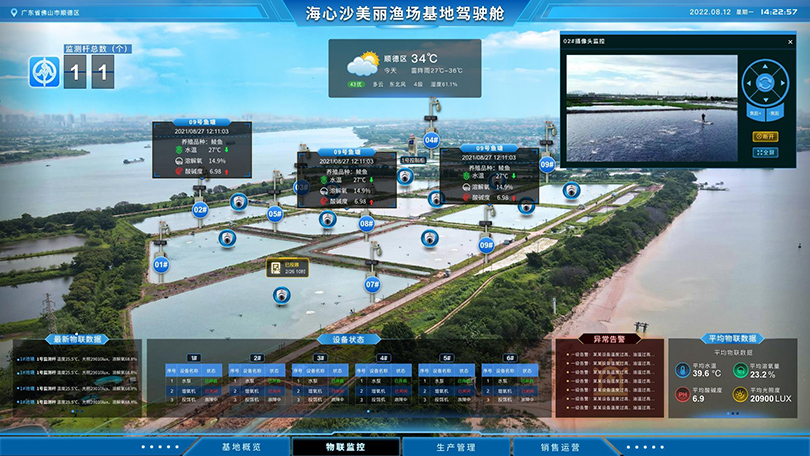Click the 01# monitoring pole marker

(x=160, y=265)
